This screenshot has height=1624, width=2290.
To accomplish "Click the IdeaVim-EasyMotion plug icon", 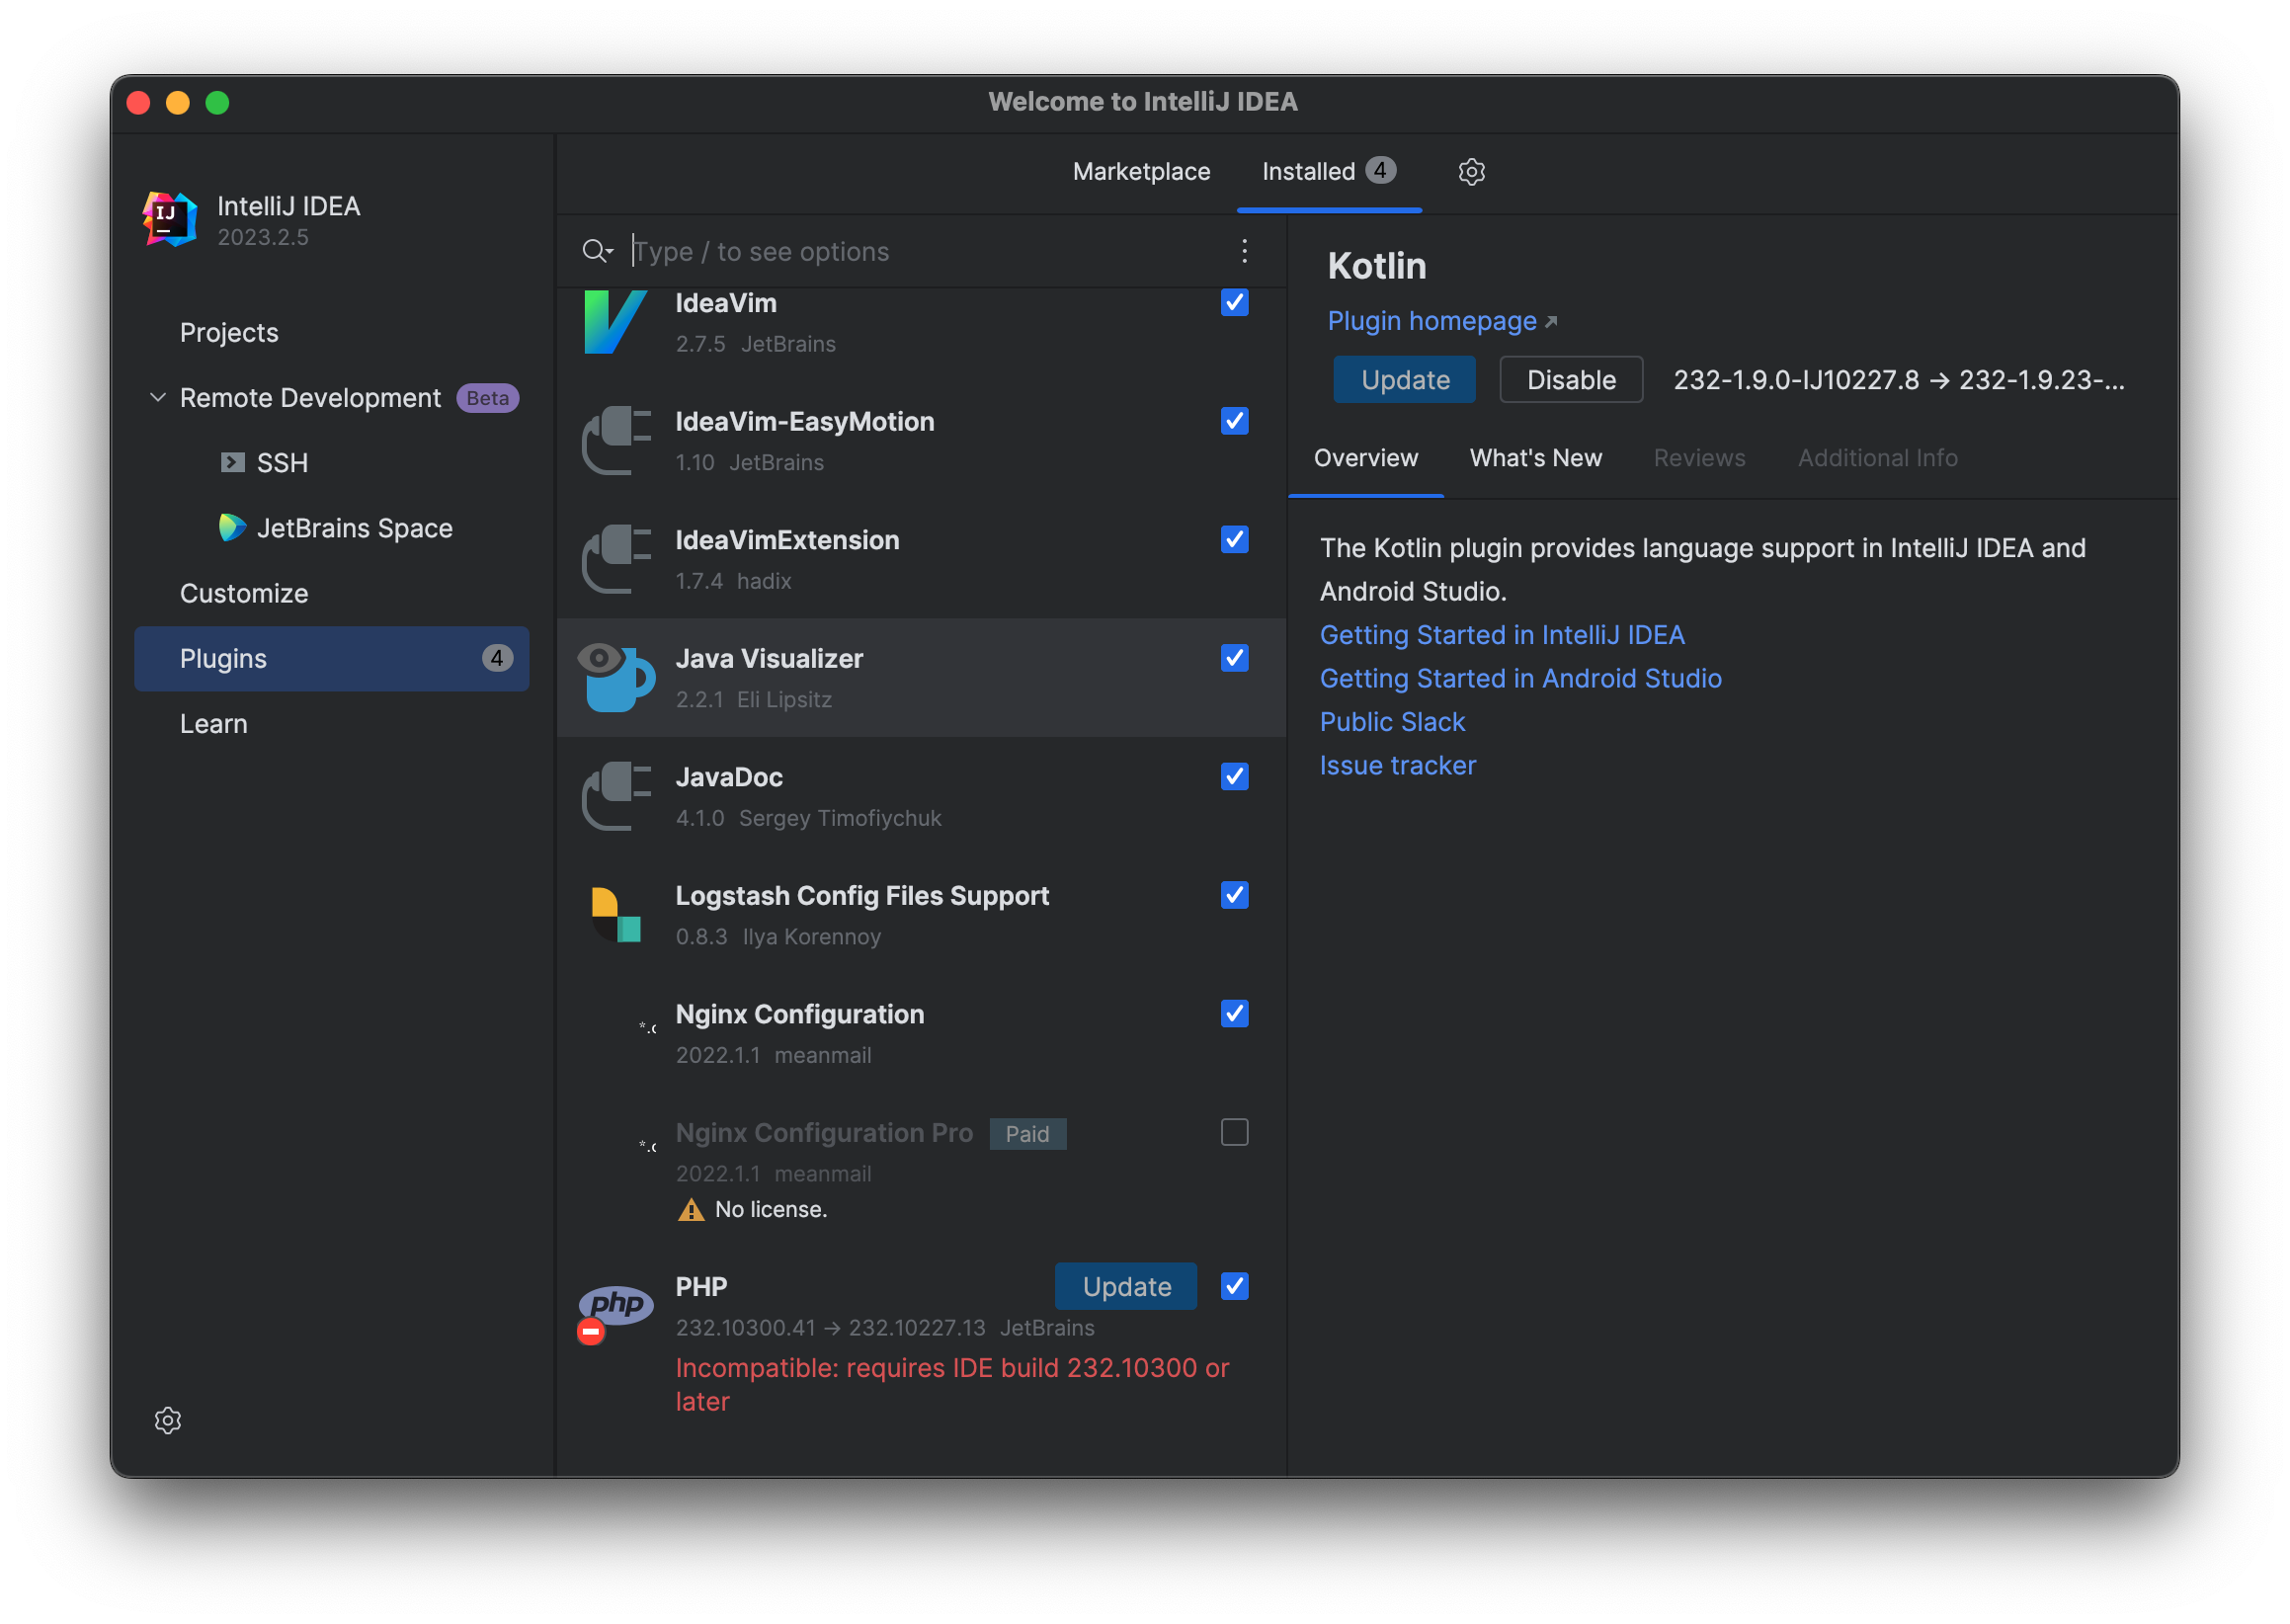I will pos(616,441).
